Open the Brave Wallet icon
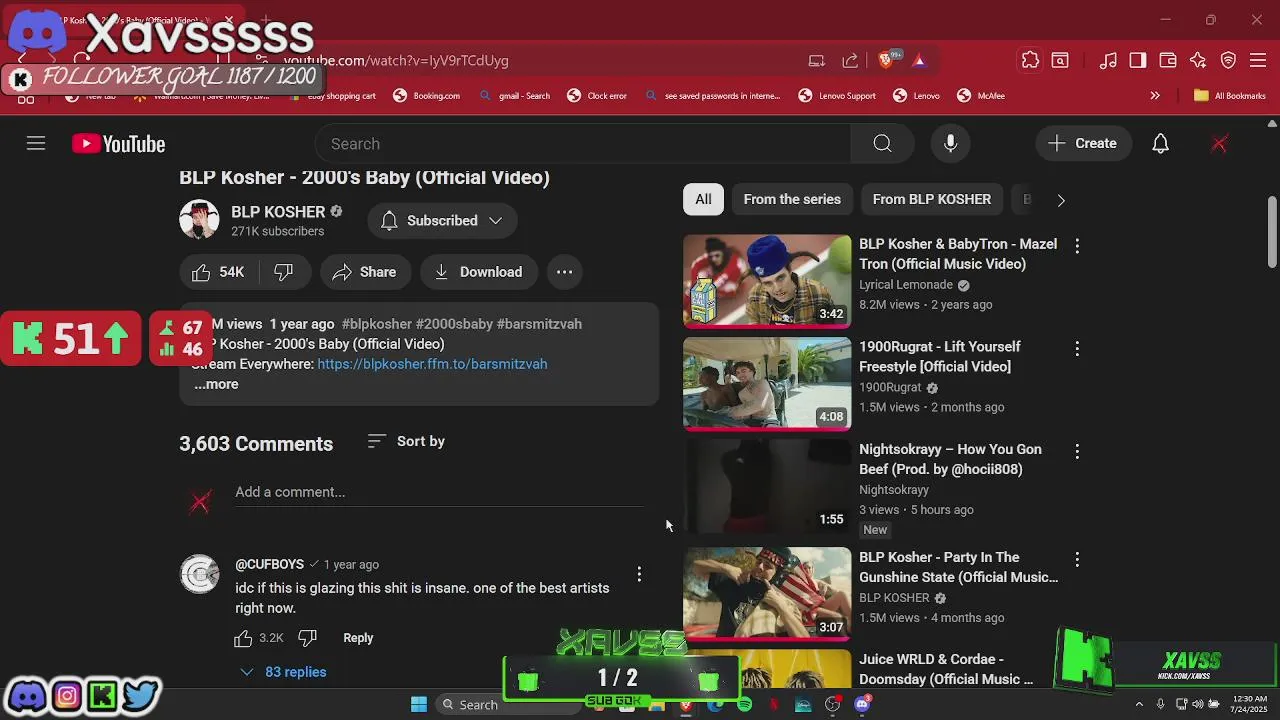Viewport: 1280px width, 720px height. pos(1168,60)
